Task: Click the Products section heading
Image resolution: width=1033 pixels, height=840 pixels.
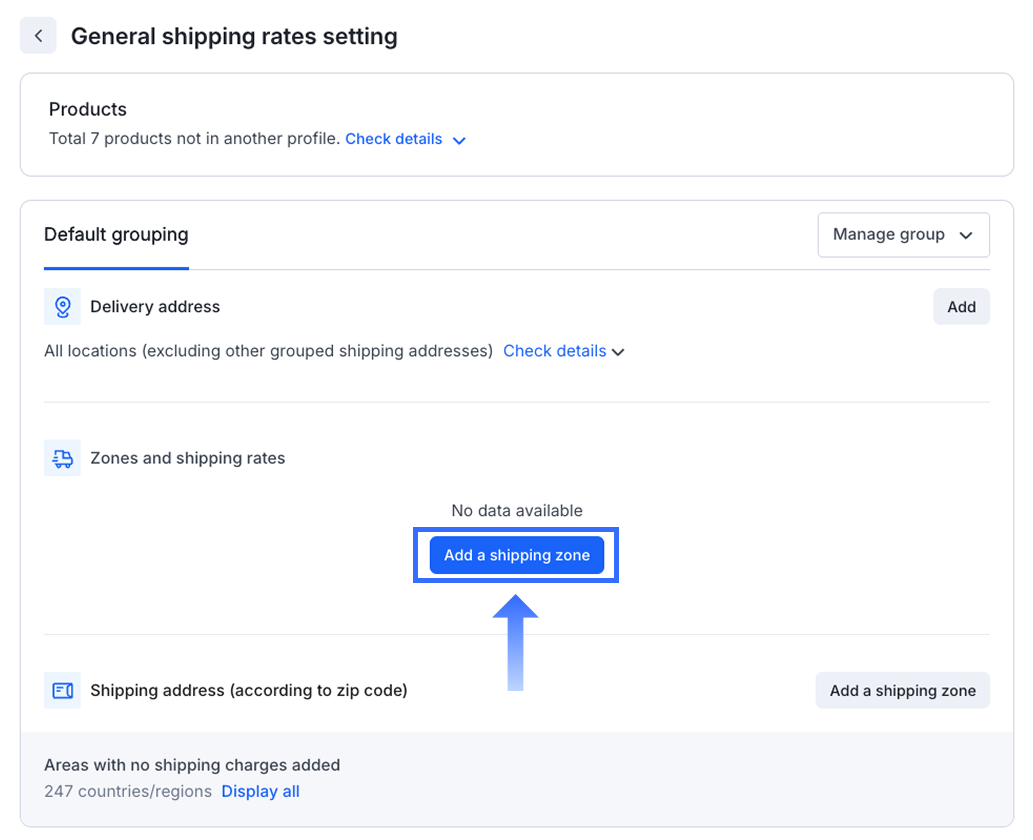Action: tap(88, 110)
